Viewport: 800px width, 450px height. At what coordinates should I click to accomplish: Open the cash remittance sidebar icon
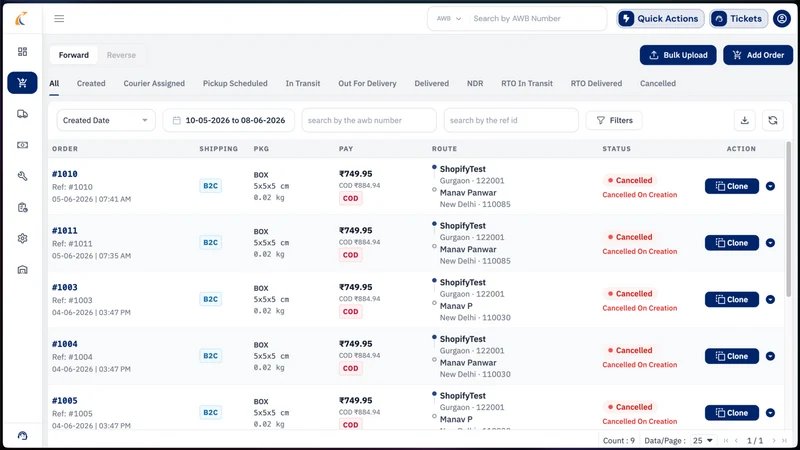tap(22, 145)
